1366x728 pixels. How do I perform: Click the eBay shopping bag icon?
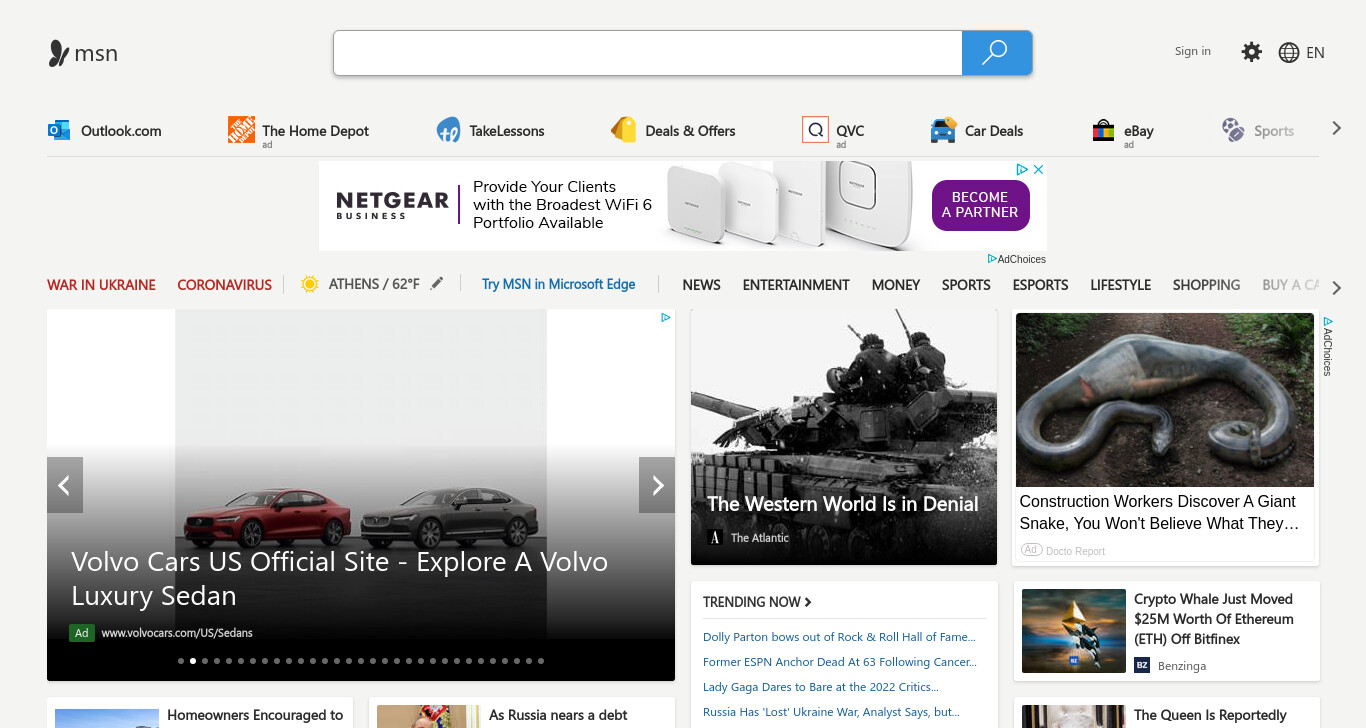pos(1103,130)
